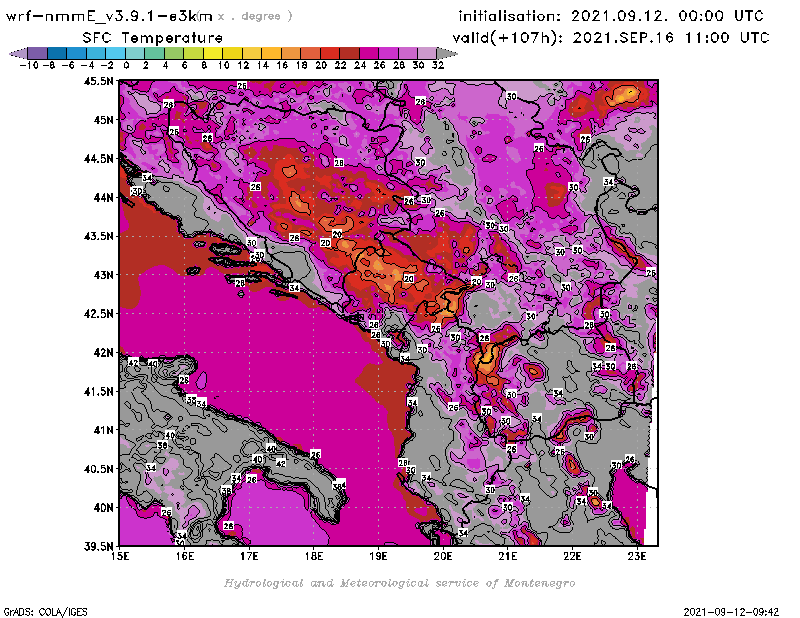Click the yellow swatch between 8 and 10

point(214,53)
